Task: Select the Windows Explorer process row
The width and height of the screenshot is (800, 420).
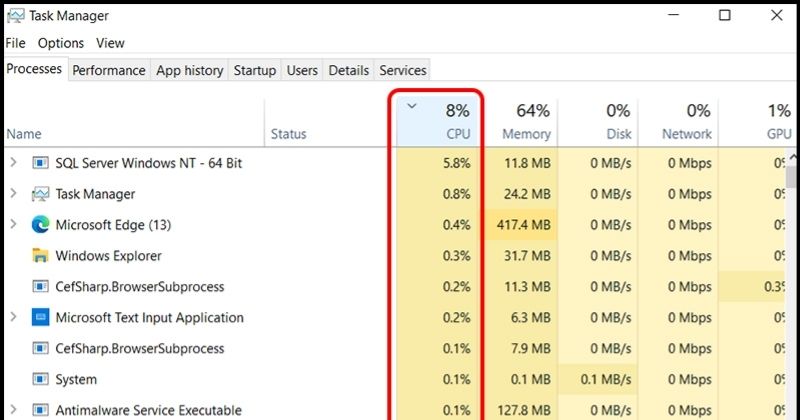Action: click(x=394, y=256)
